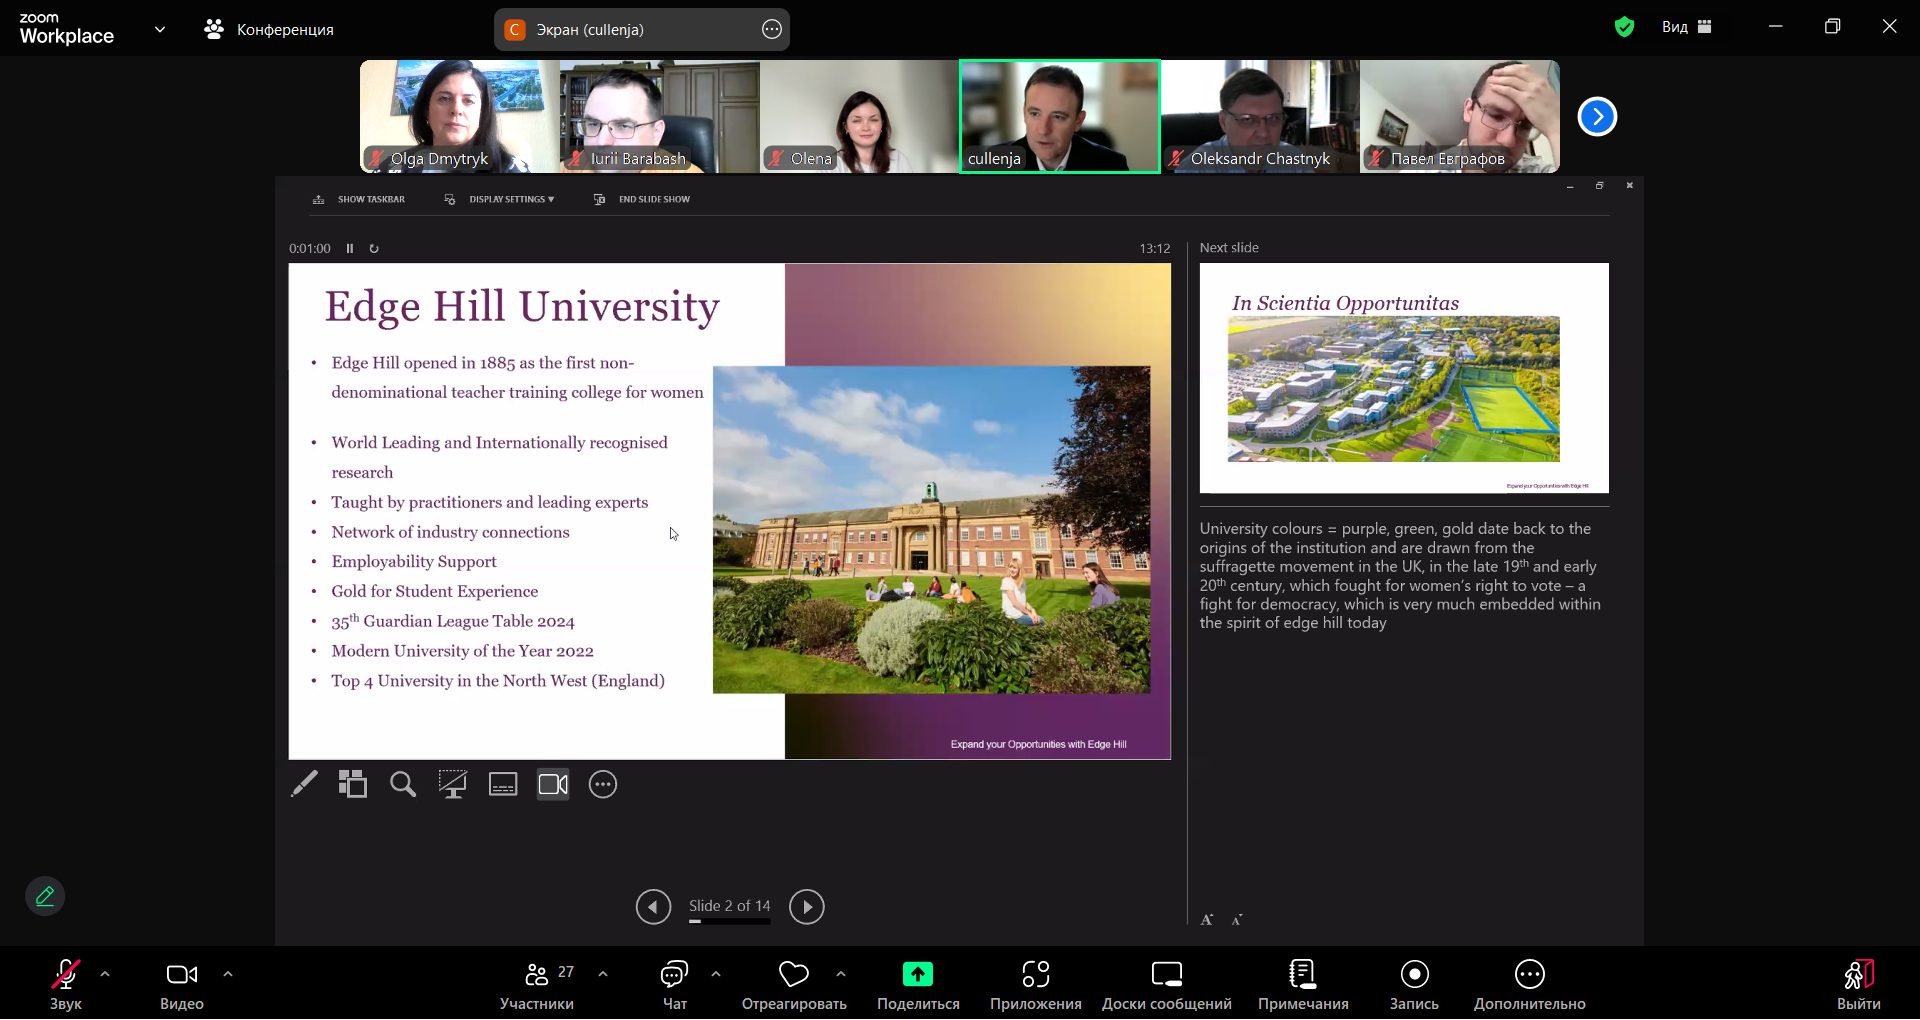
Task: Click the Next slide thumbnail preview
Action: [x=1404, y=378]
